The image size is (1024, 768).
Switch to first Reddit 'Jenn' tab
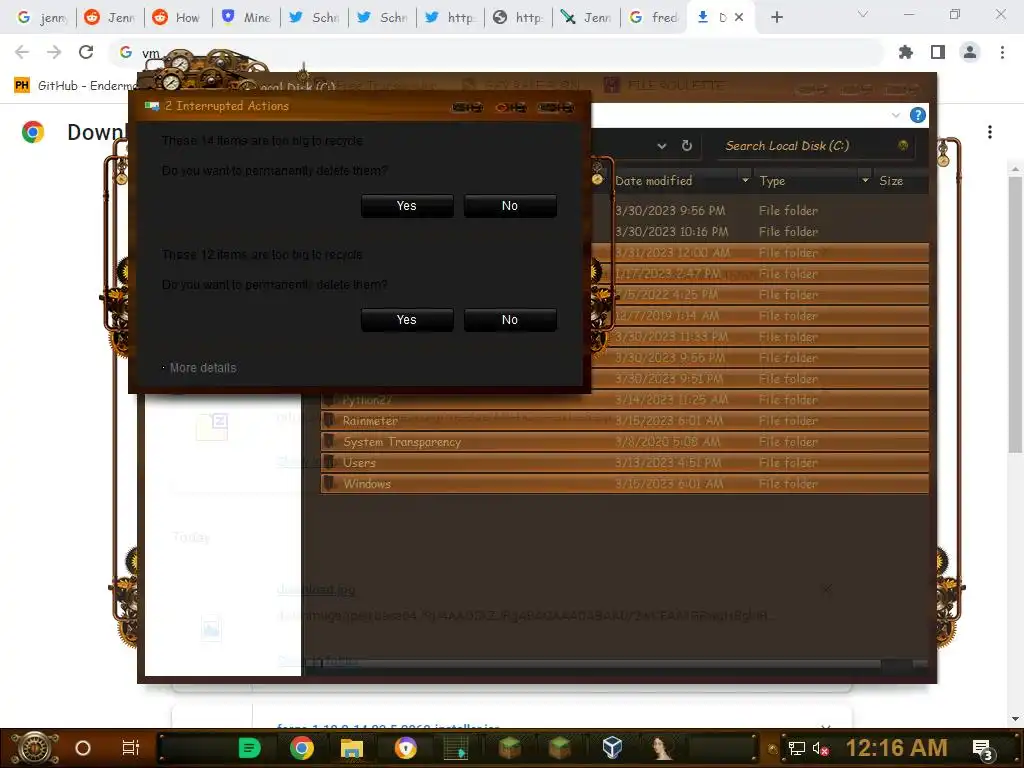[x=110, y=18]
